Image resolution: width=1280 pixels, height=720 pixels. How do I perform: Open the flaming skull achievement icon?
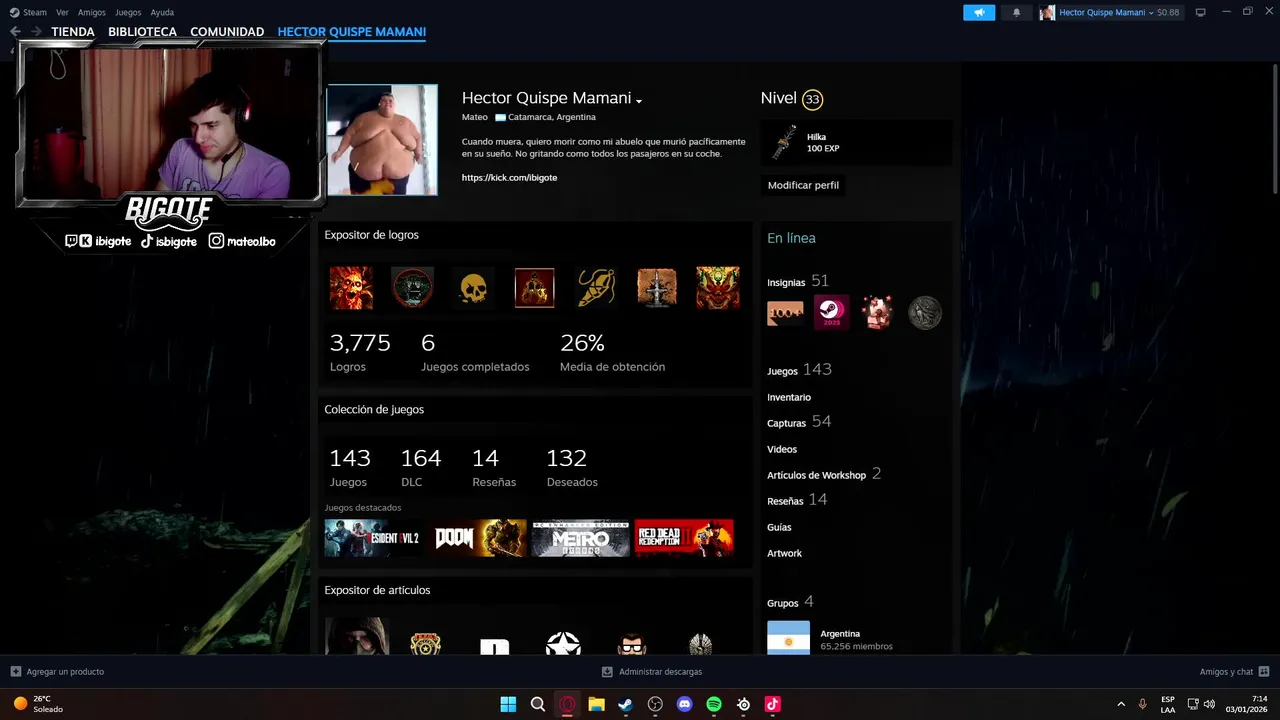coord(351,288)
